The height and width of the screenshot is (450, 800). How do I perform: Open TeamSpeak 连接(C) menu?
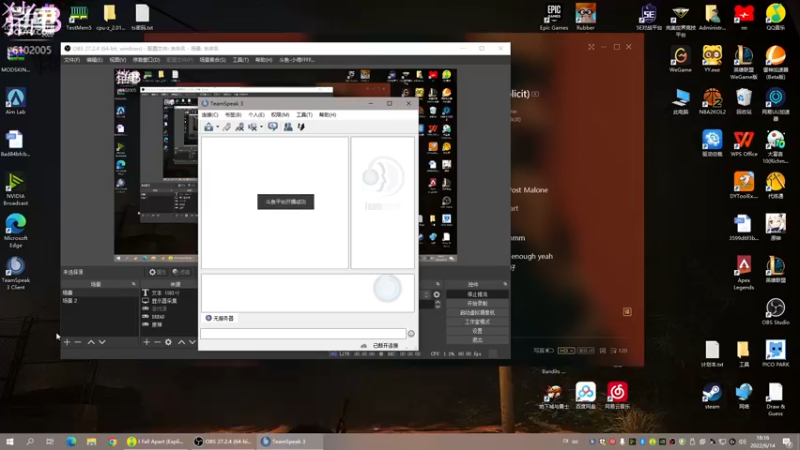[x=210, y=115]
